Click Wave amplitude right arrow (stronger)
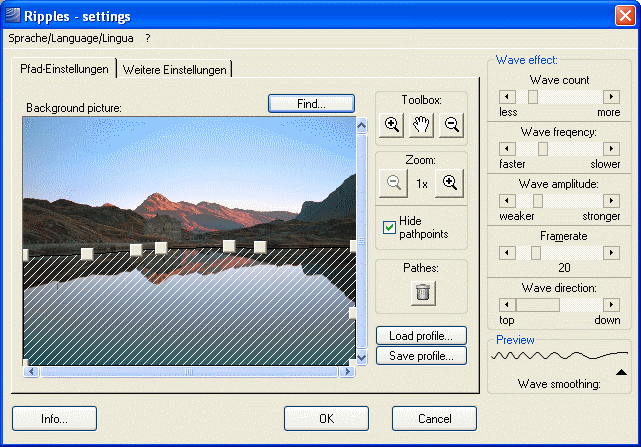Screen dimensions: 641x447 pyautogui.click(x=612, y=201)
